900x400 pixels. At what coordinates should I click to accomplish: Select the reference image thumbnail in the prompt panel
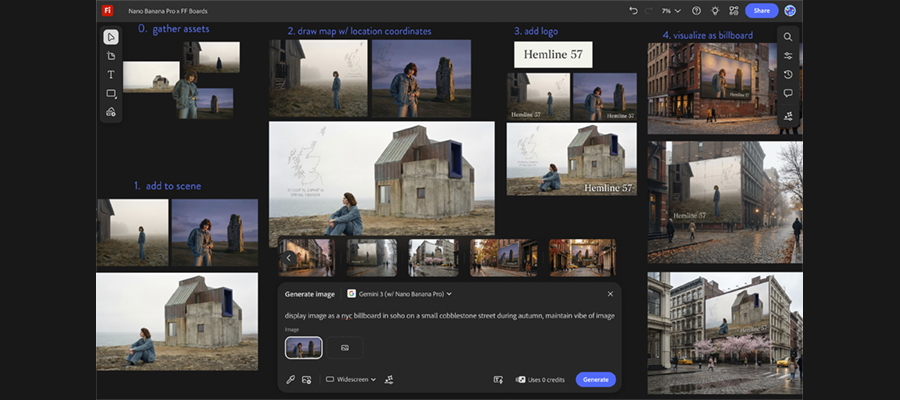click(304, 348)
